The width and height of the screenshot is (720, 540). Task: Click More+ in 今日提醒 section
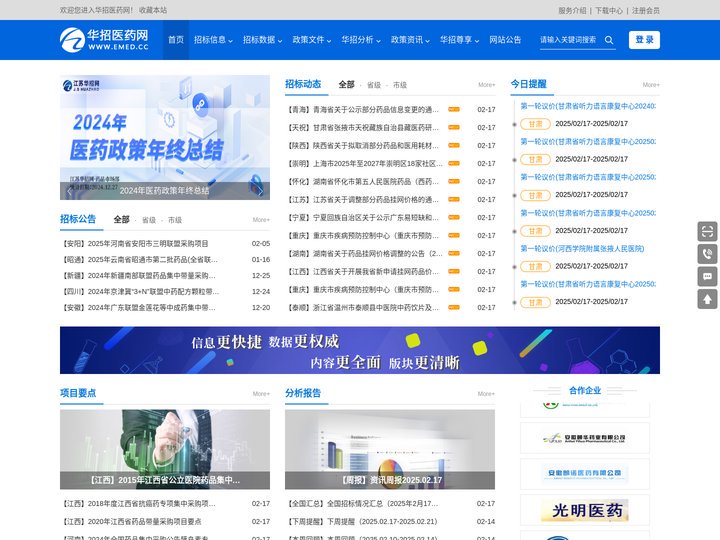[651, 85]
